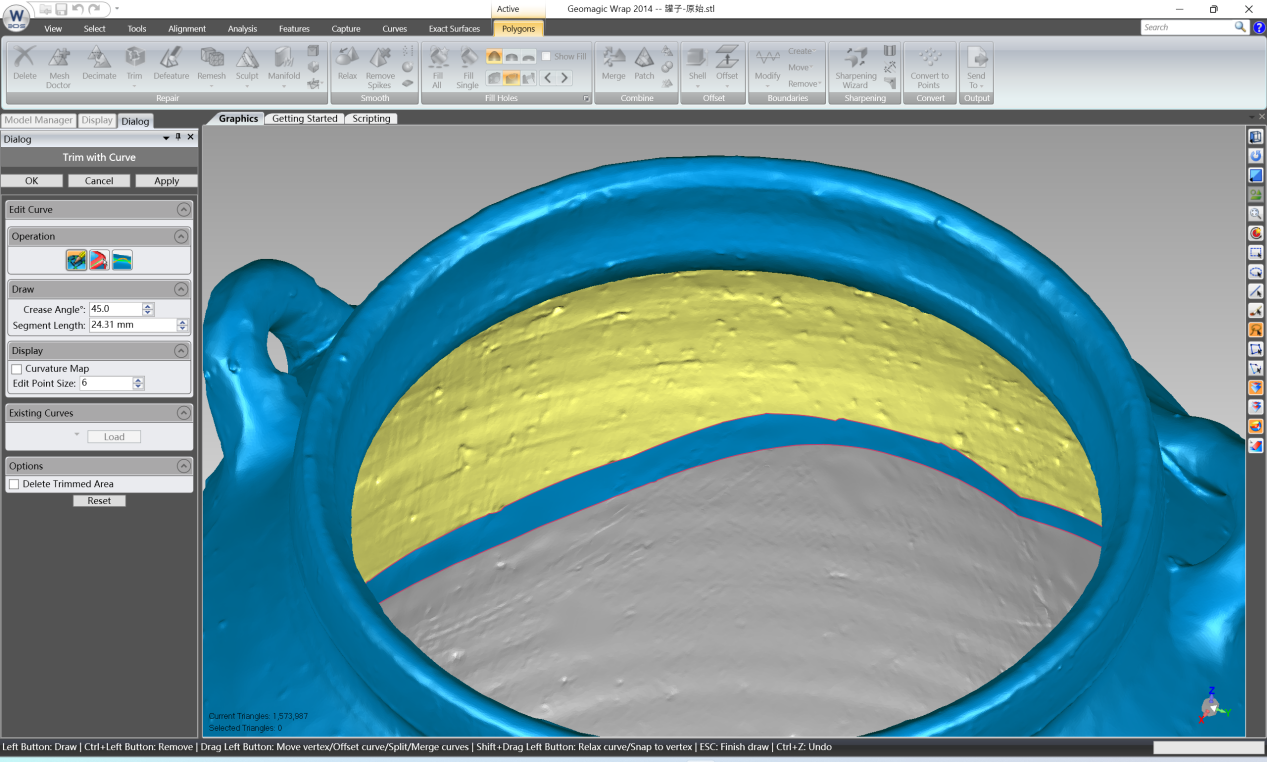The image size is (1267, 762).
Task: Select the Mesh Doctor tool
Action: pyautogui.click(x=58, y=68)
